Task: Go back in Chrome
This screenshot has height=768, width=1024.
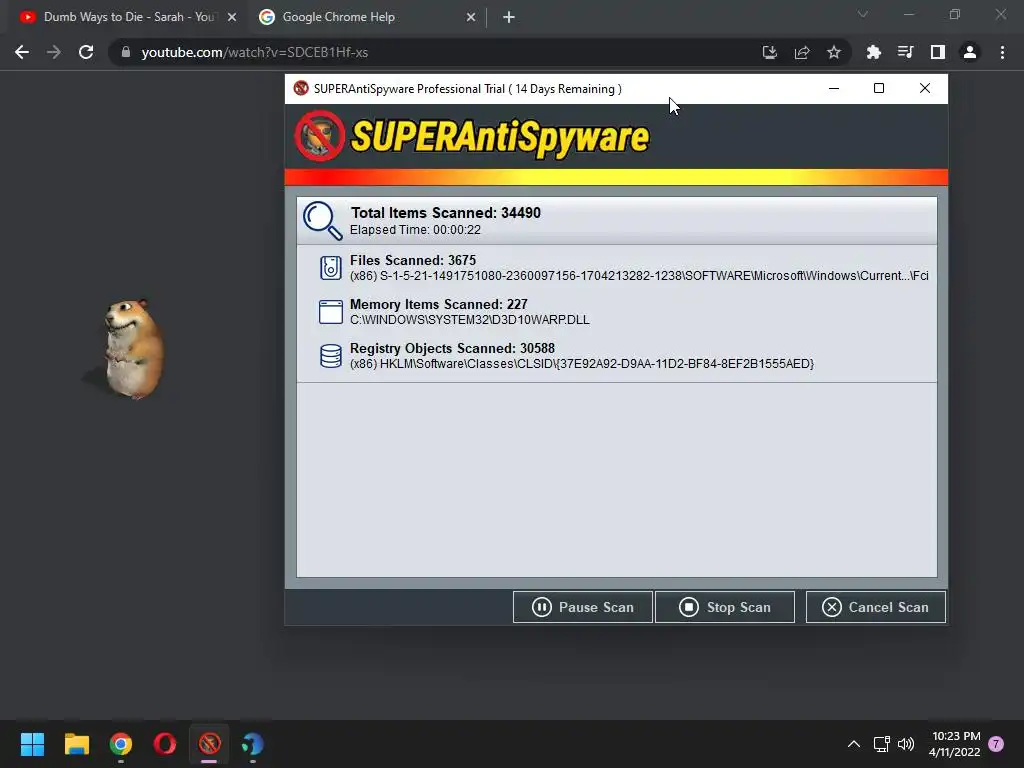Action: (22, 52)
